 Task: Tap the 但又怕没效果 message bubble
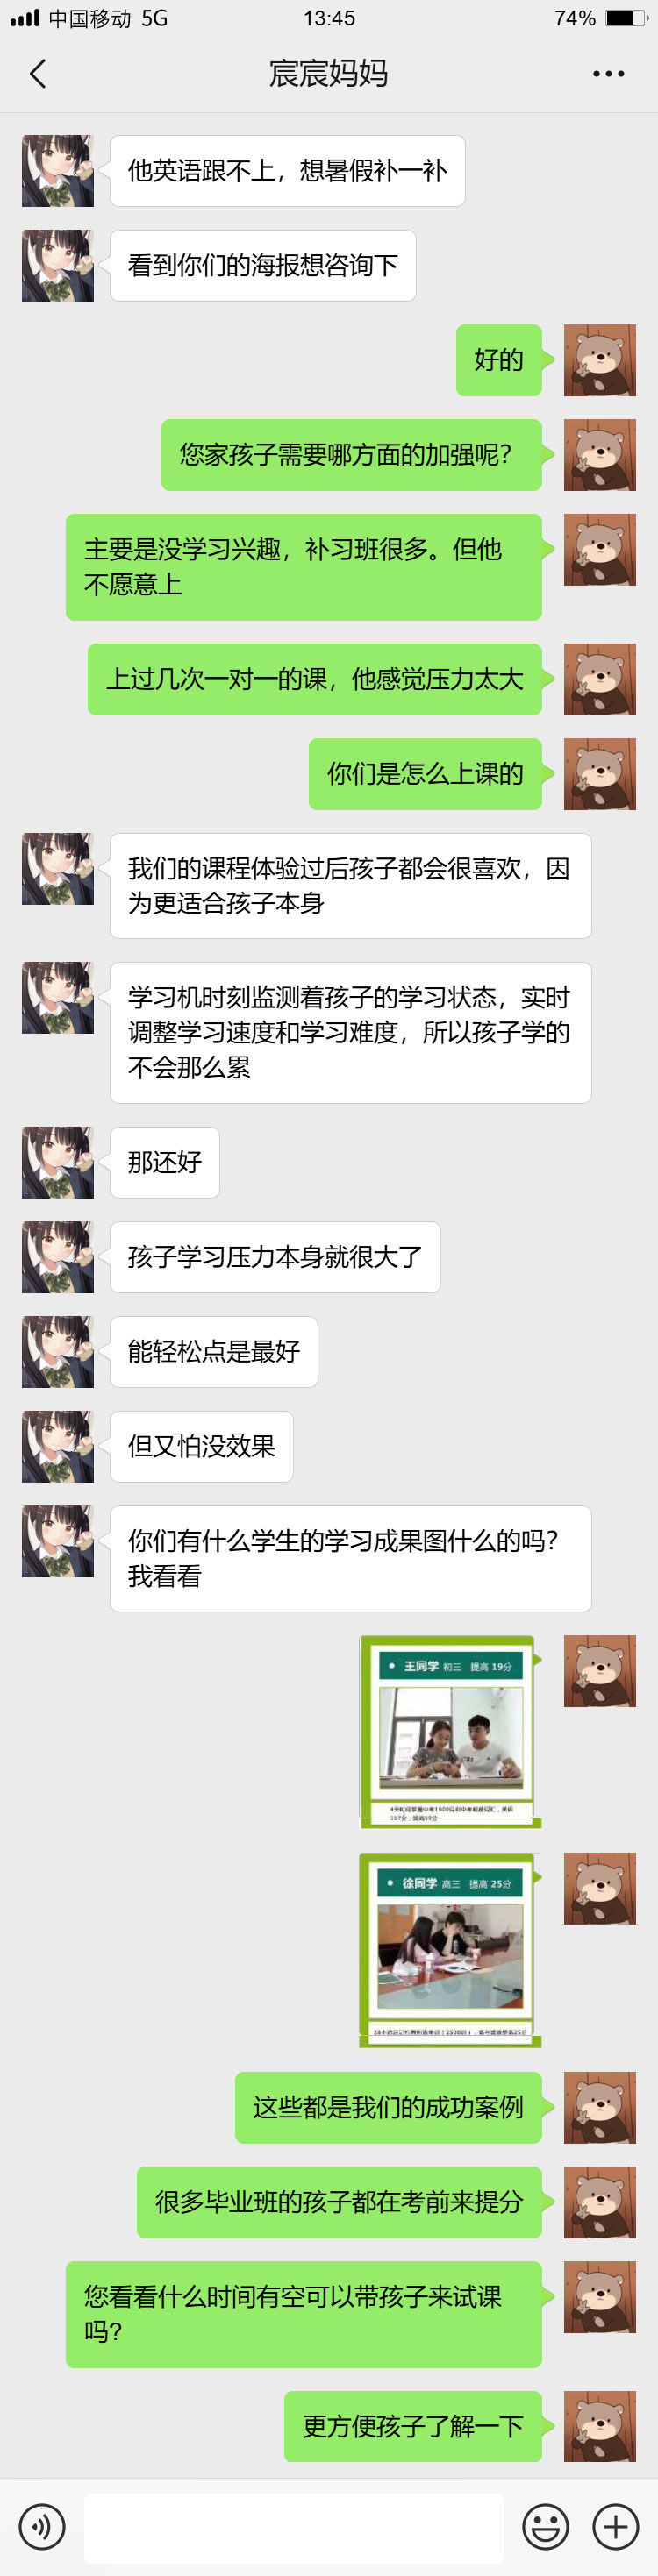202,1447
